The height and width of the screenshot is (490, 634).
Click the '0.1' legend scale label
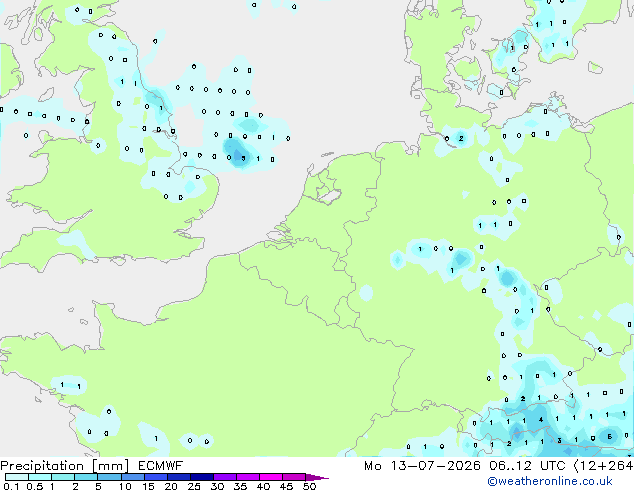11,486
